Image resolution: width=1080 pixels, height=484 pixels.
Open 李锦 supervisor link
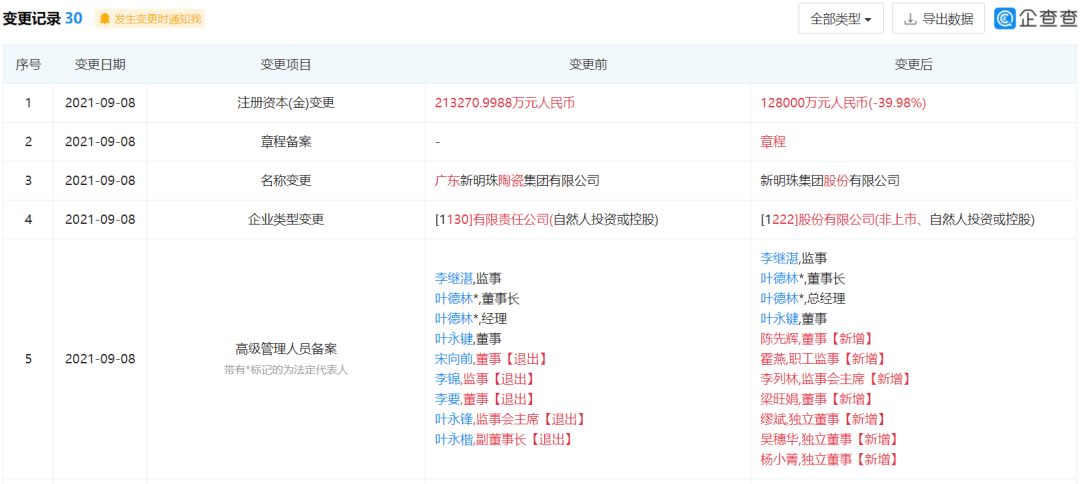(447, 379)
